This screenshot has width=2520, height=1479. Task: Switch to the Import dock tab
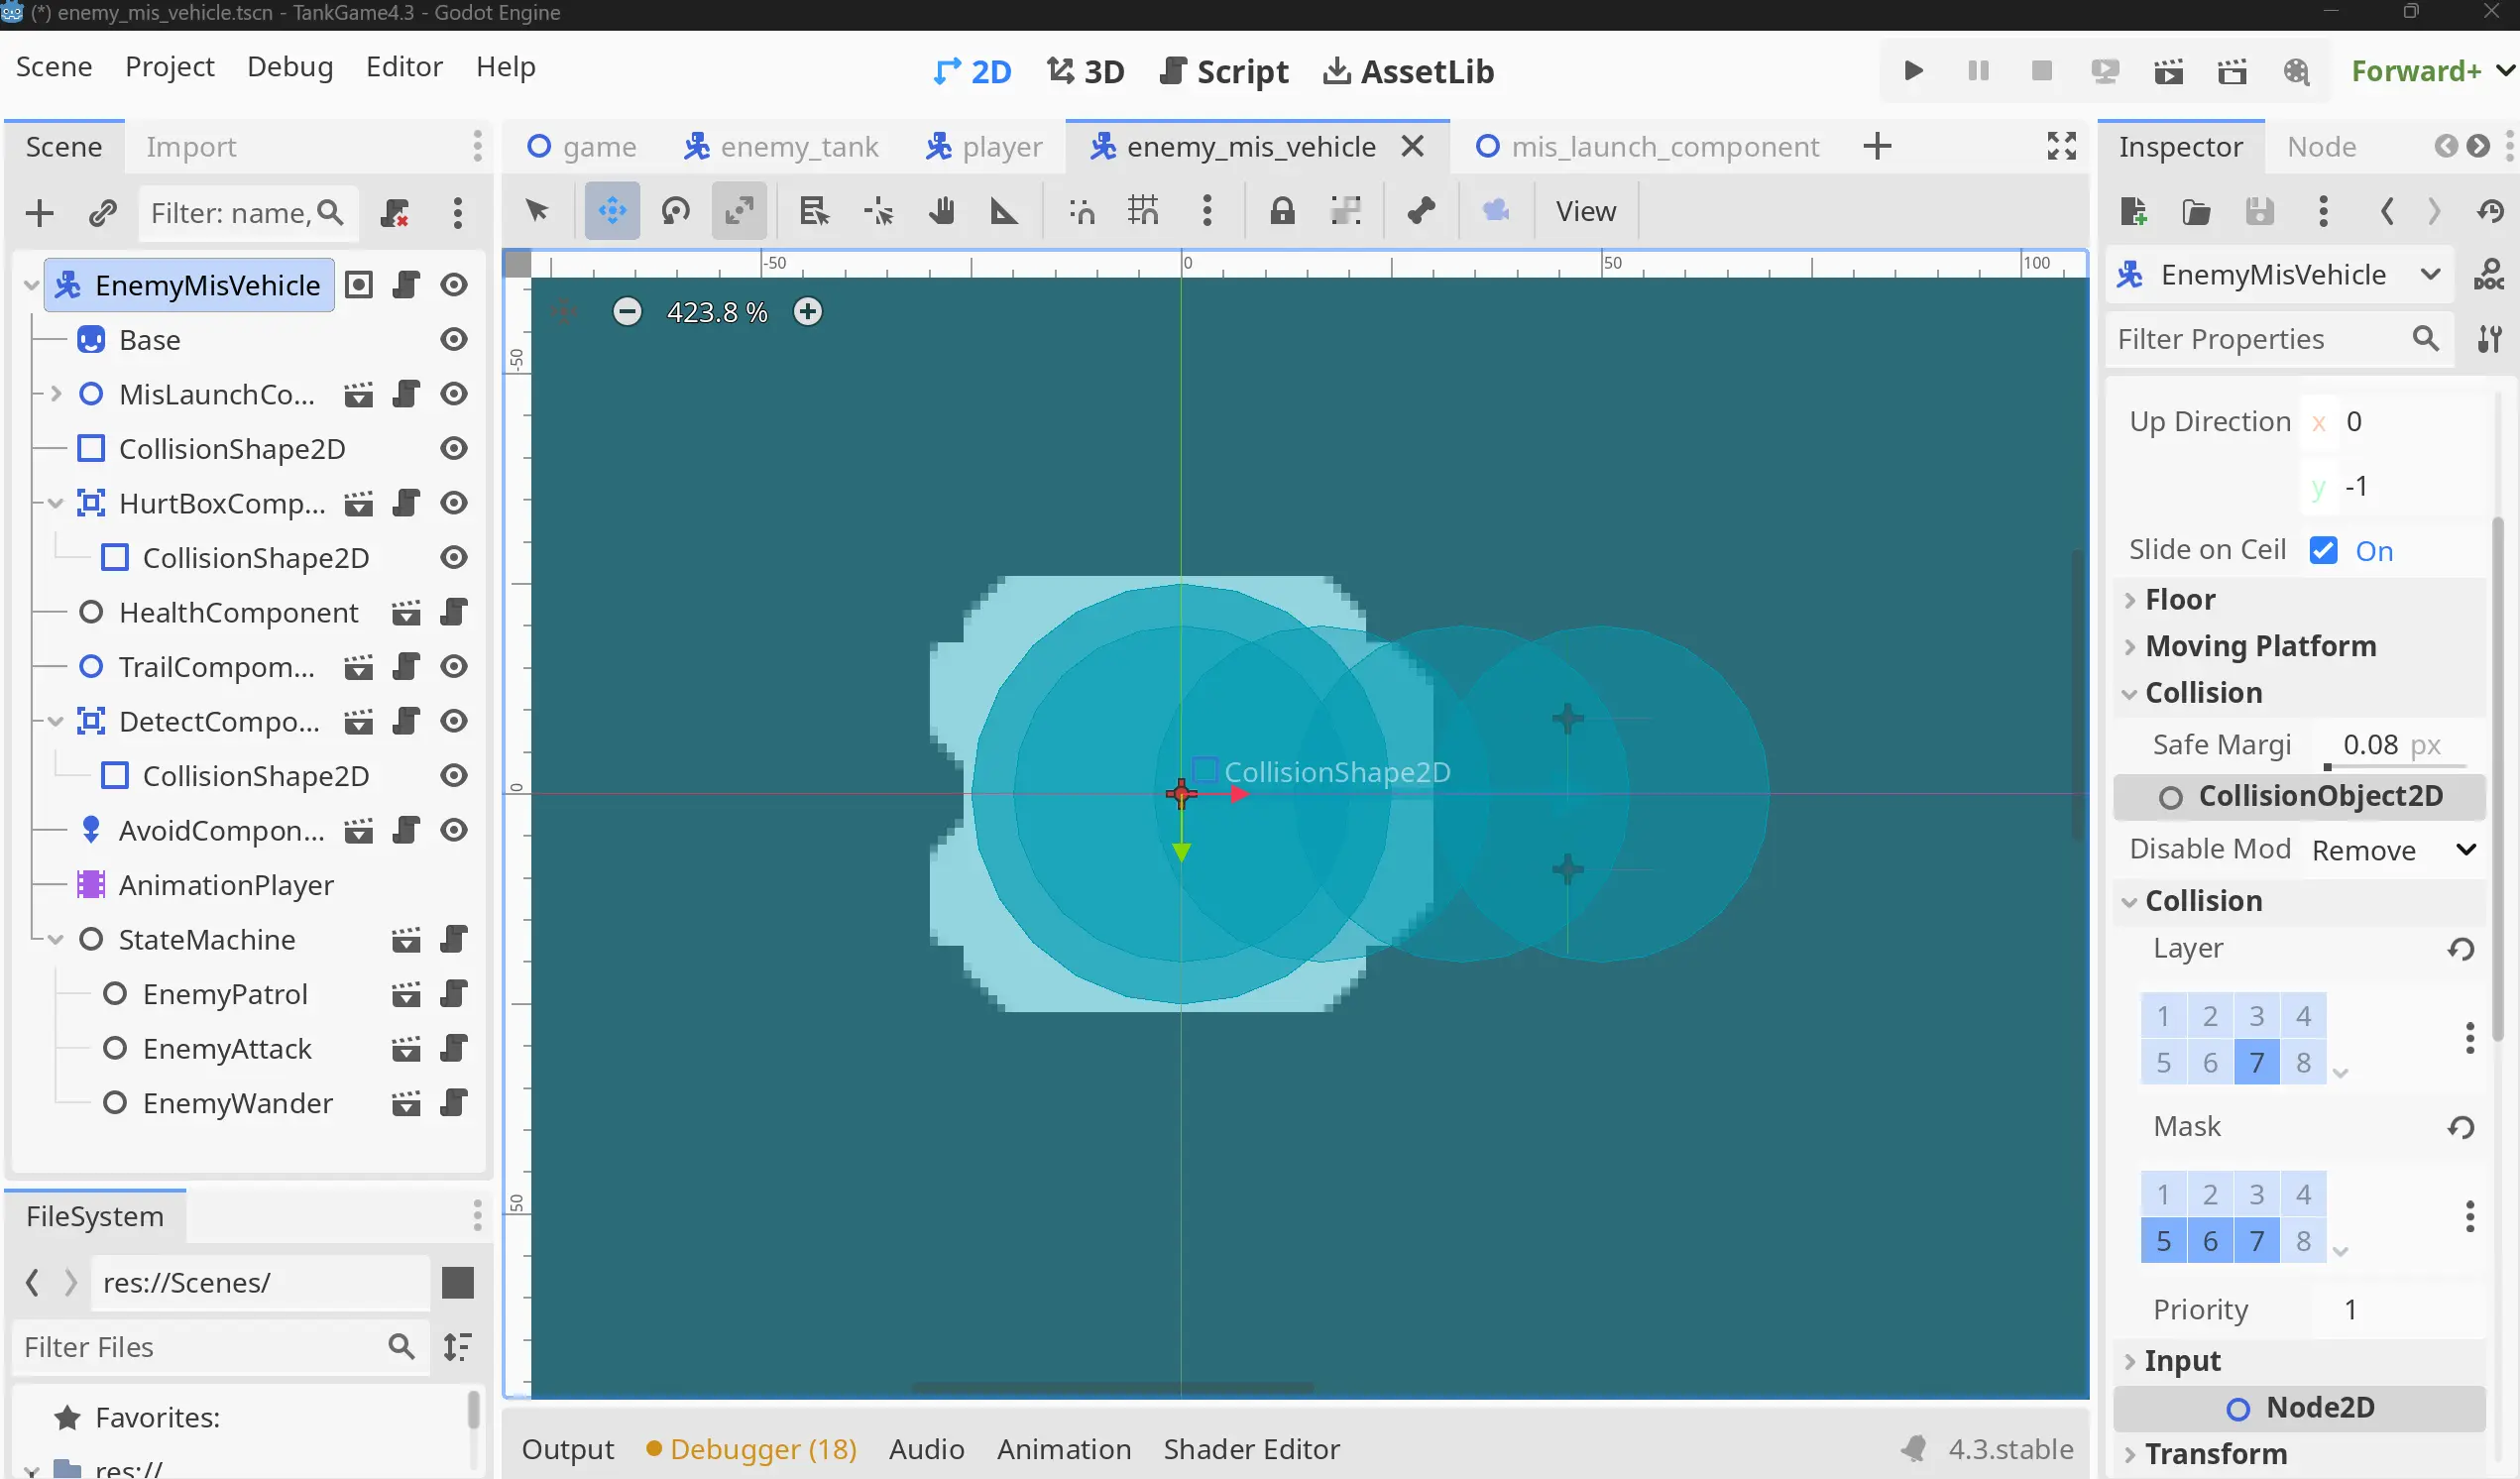[191, 147]
